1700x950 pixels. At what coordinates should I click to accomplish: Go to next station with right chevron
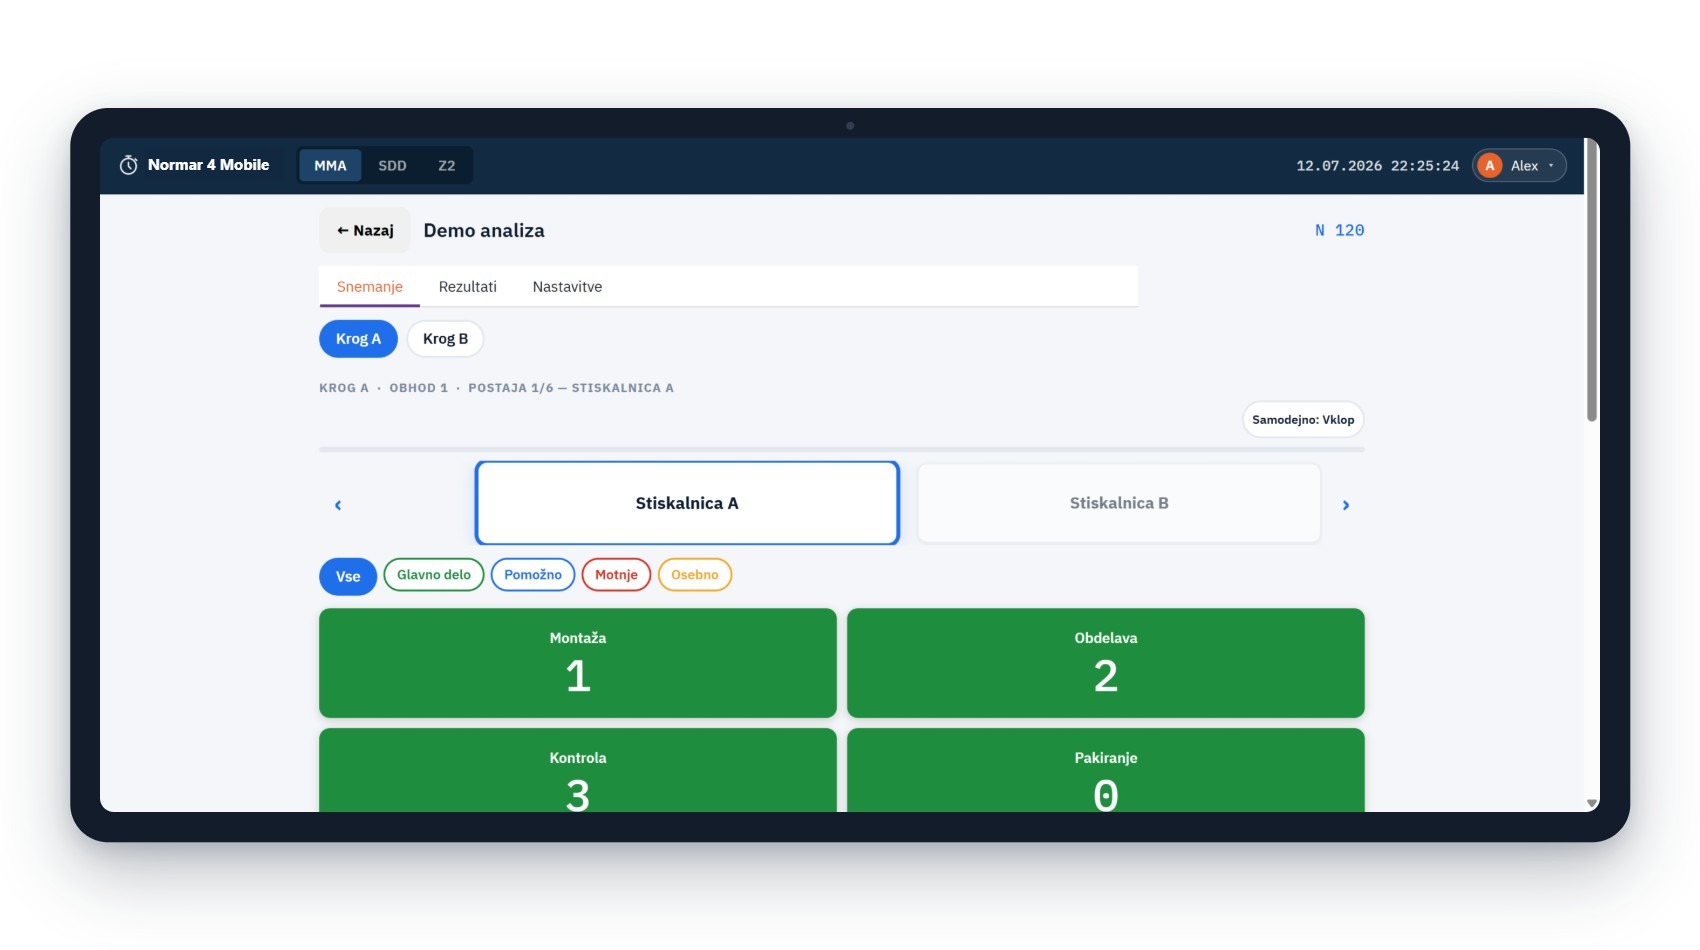pyautogui.click(x=1346, y=505)
